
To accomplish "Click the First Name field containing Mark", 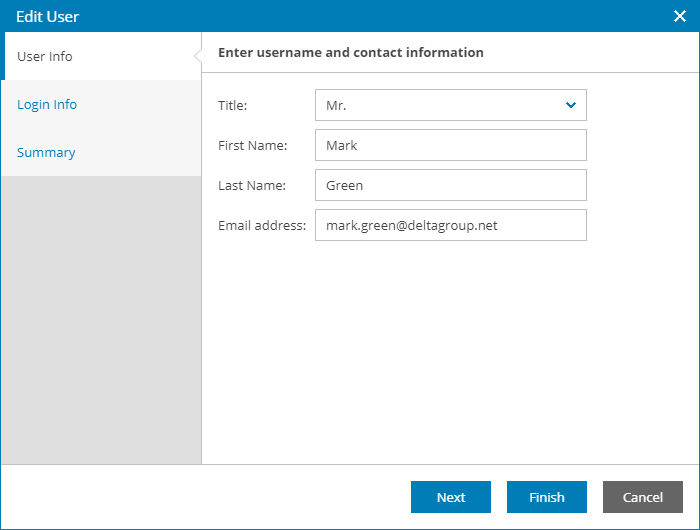I will coord(450,145).
